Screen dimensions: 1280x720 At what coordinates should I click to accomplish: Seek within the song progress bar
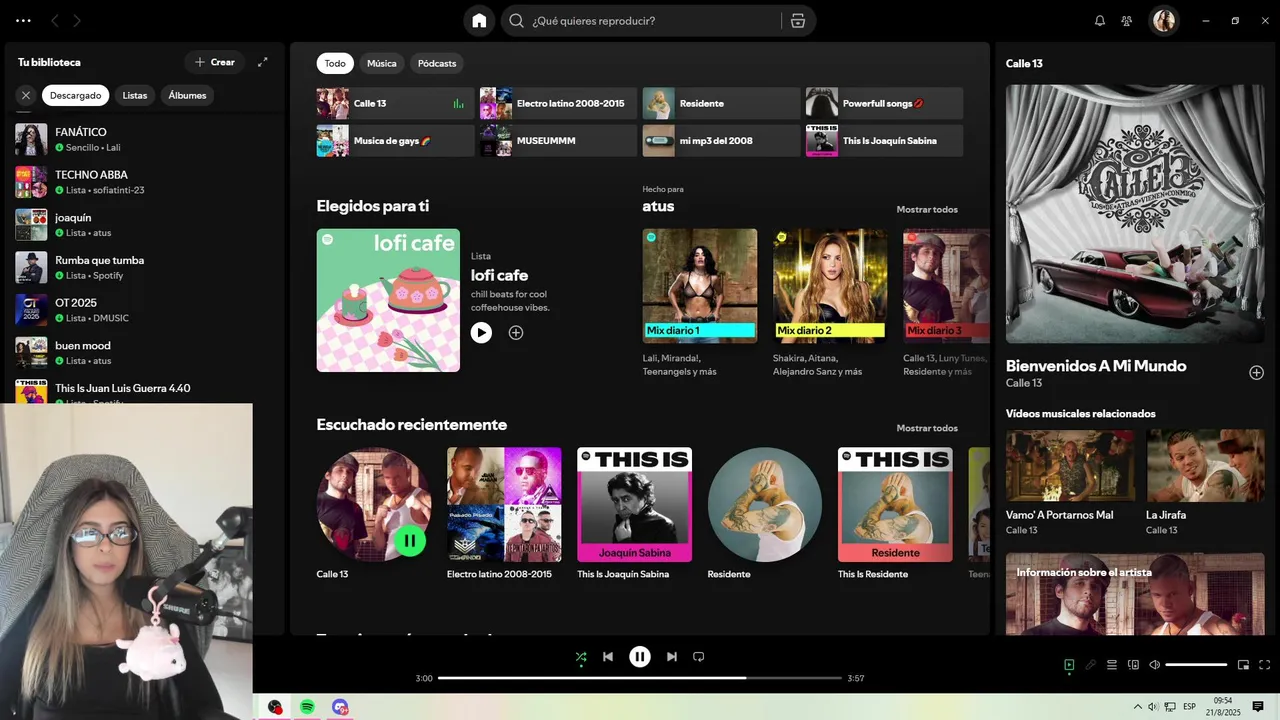pos(640,678)
